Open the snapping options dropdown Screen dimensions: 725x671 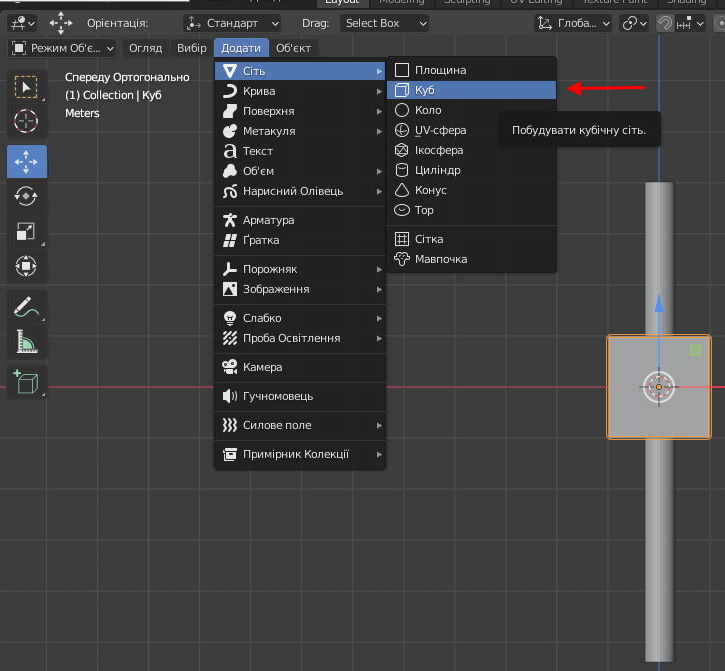(x=689, y=23)
